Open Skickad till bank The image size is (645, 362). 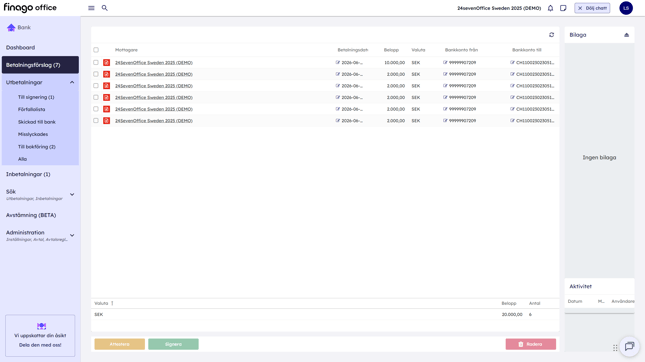click(x=37, y=122)
